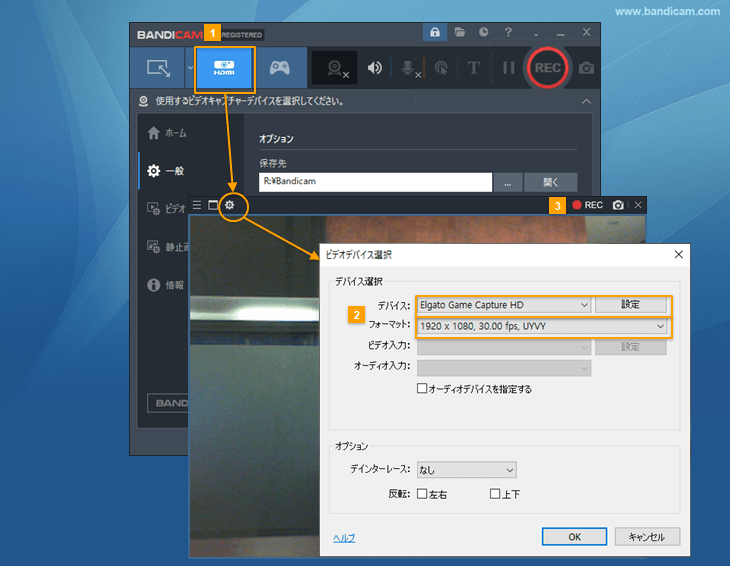Click the BAND button at sidebar bottom
This screenshot has height=566, width=730.
click(169, 403)
